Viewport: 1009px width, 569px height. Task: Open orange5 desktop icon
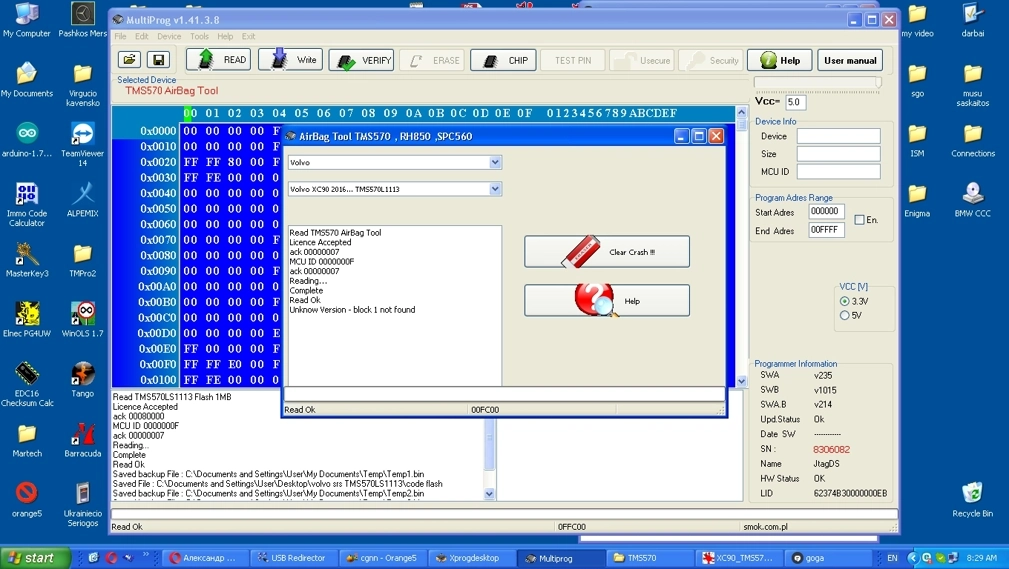[26, 499]
